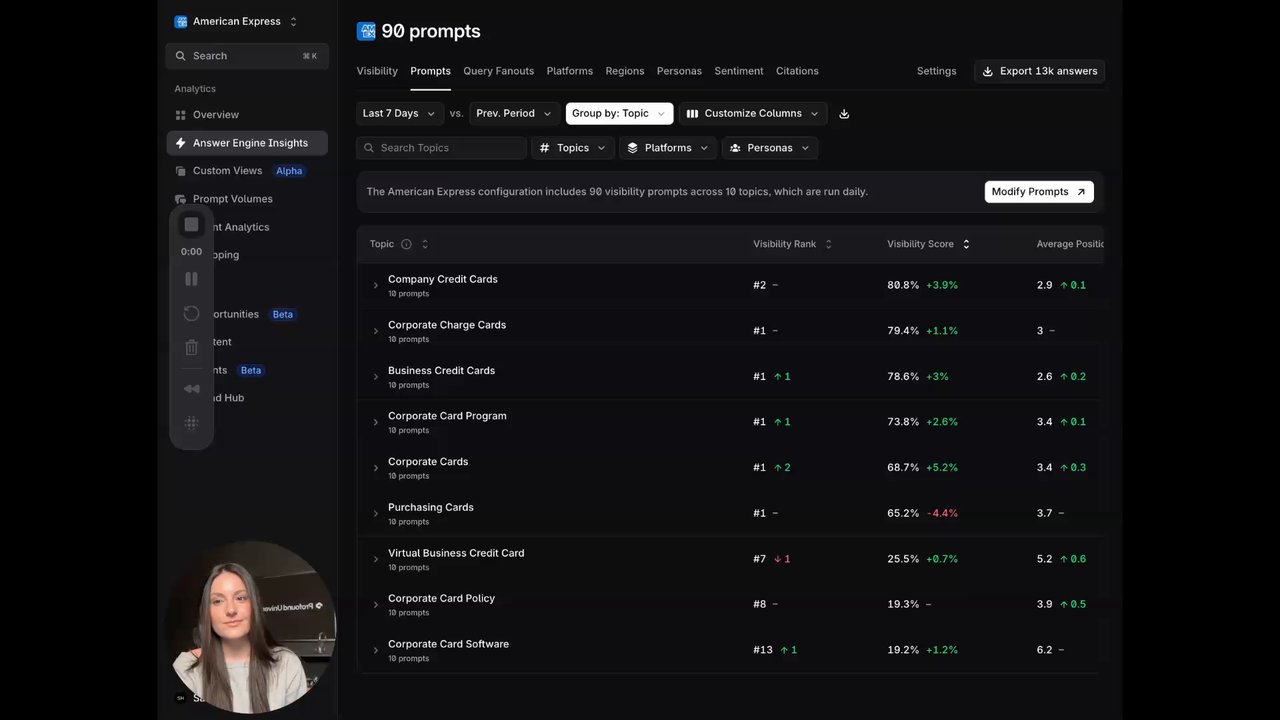Sort by Visibility Rank column arrows

point(828,244)
